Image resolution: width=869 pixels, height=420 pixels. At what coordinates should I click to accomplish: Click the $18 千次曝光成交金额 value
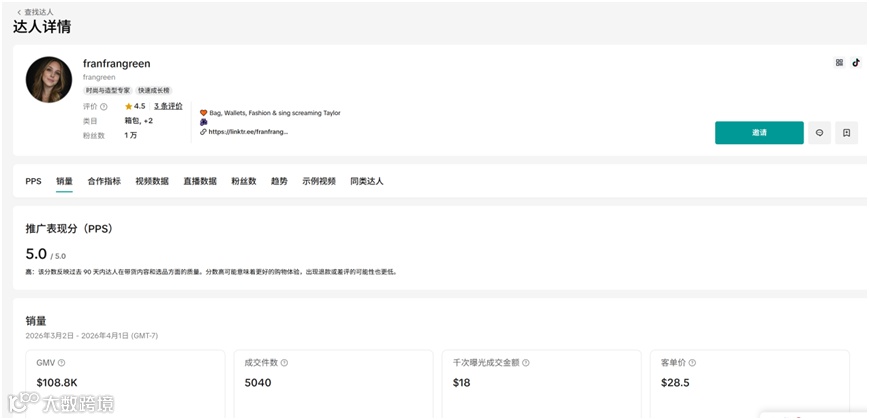coord(461,383)
